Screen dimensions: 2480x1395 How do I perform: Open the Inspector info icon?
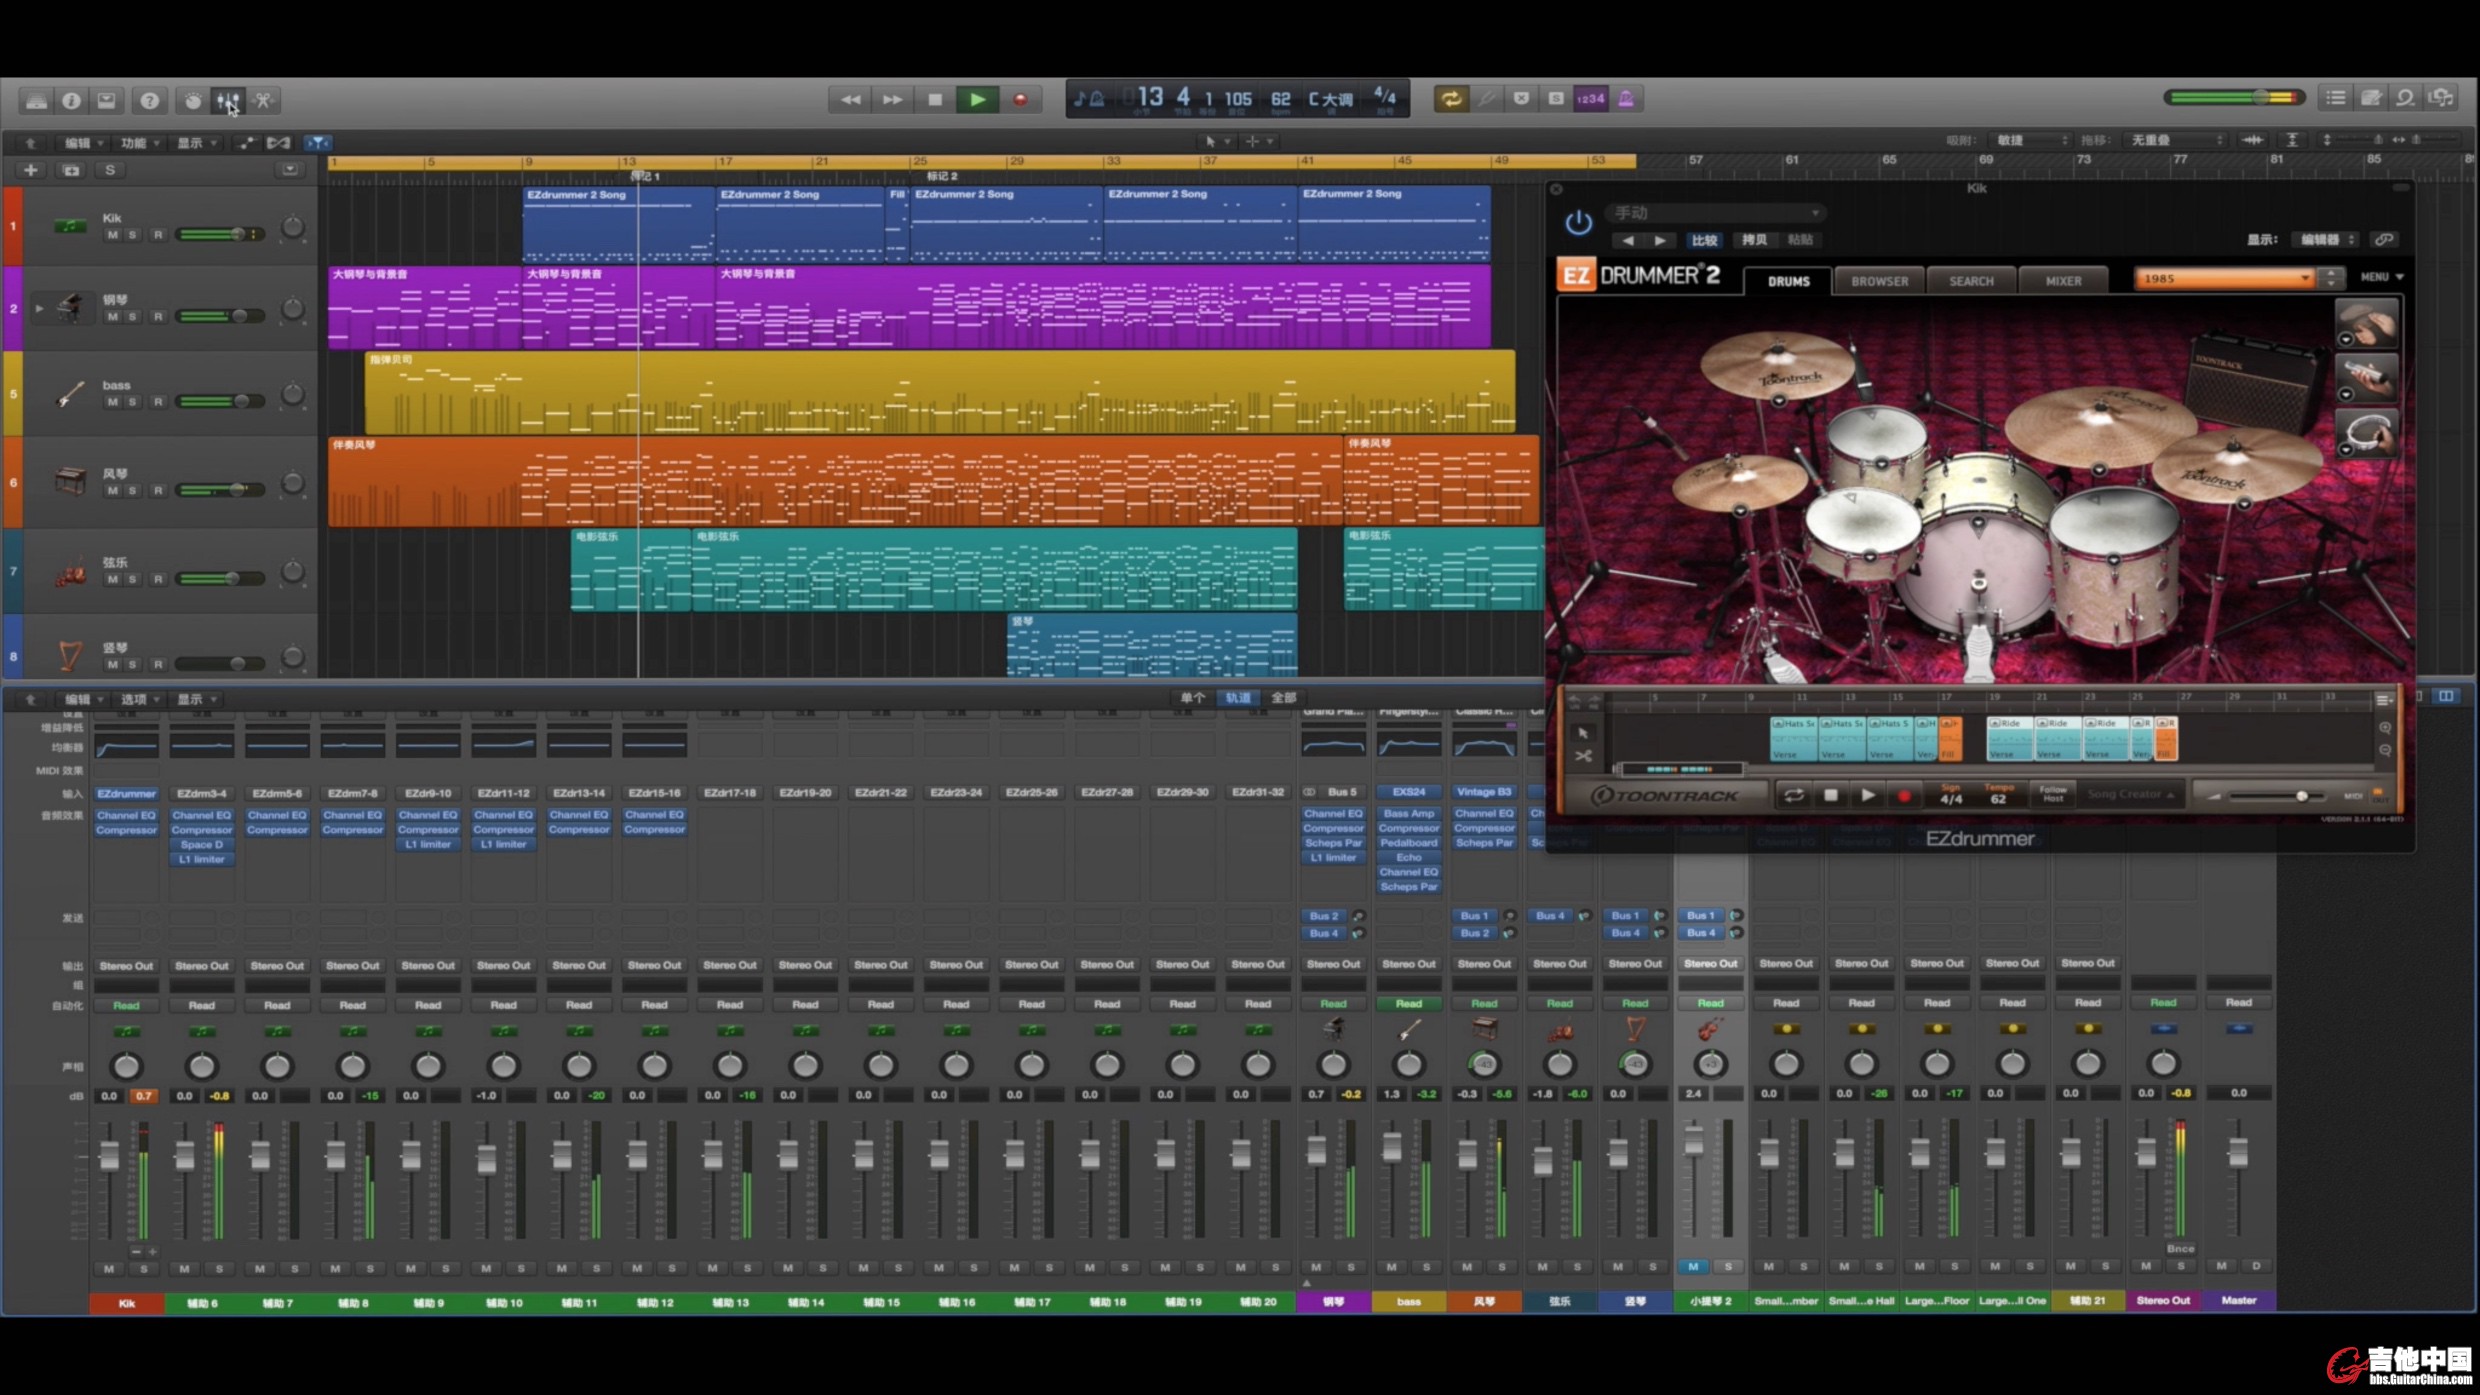pyautogui.click(x=71, y=100)
